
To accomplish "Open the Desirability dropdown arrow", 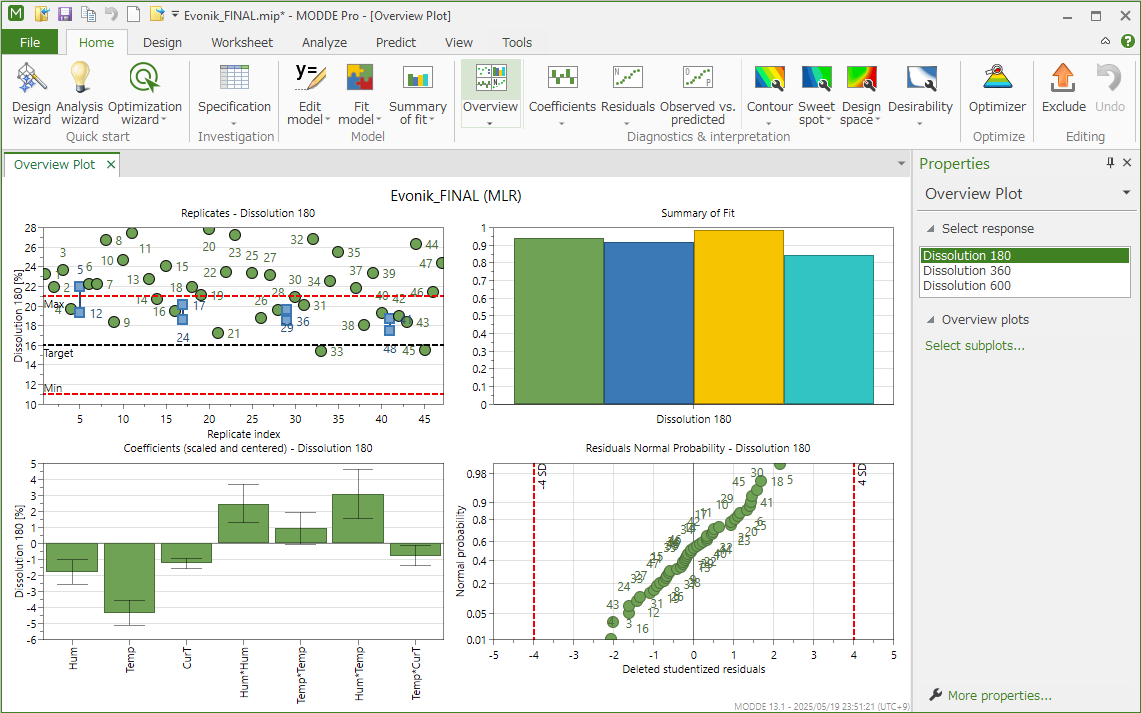I will pos(920,123).
